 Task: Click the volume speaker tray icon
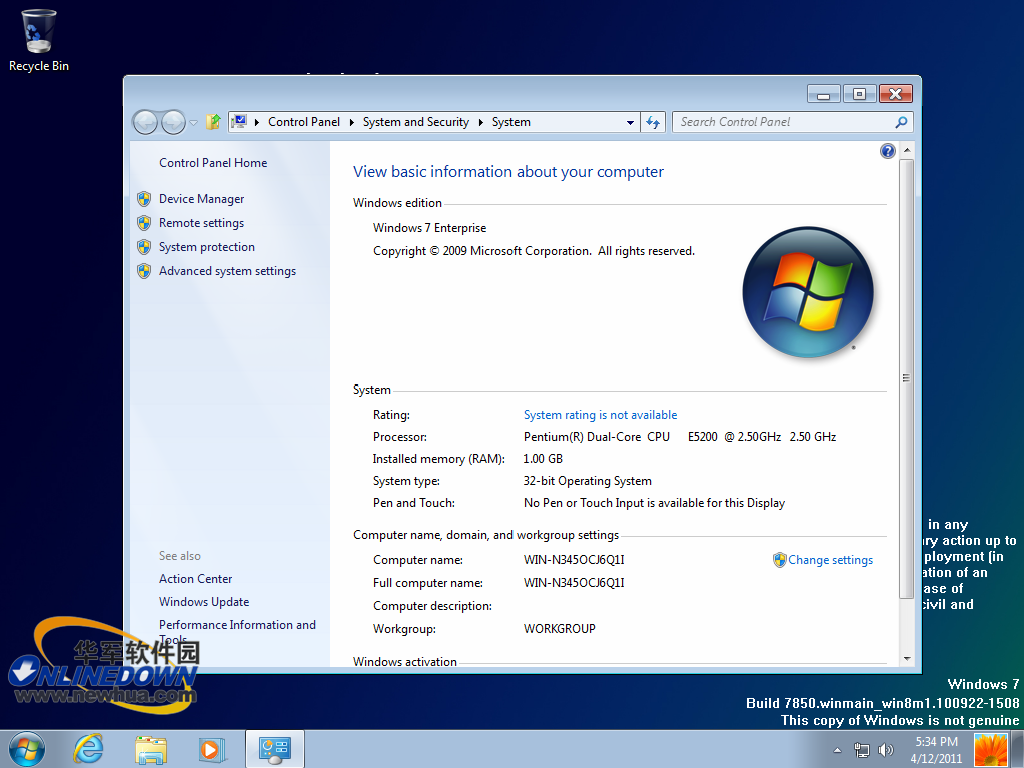886,750
